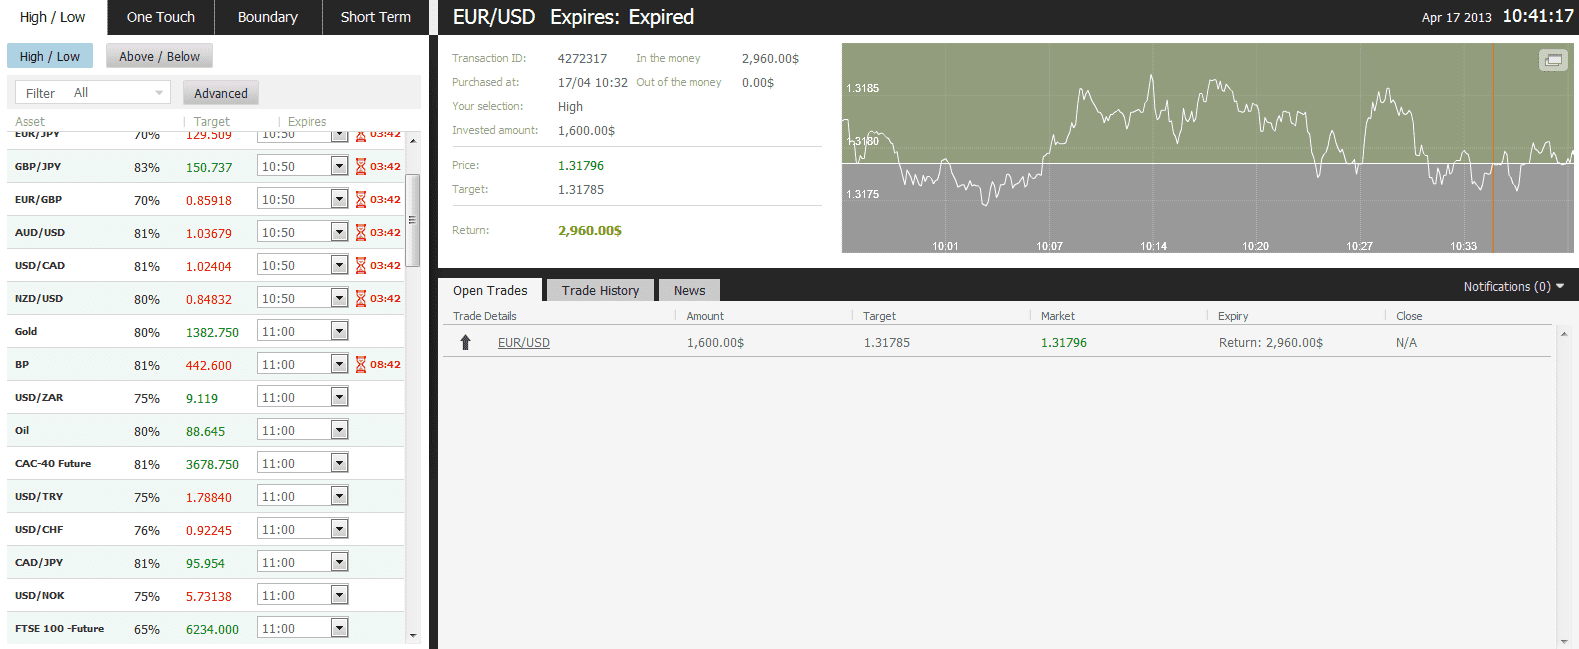Viewport: 1579px width, 649px height.
Task: Click open trades scroll up arrow
Action: point(1564,334)
